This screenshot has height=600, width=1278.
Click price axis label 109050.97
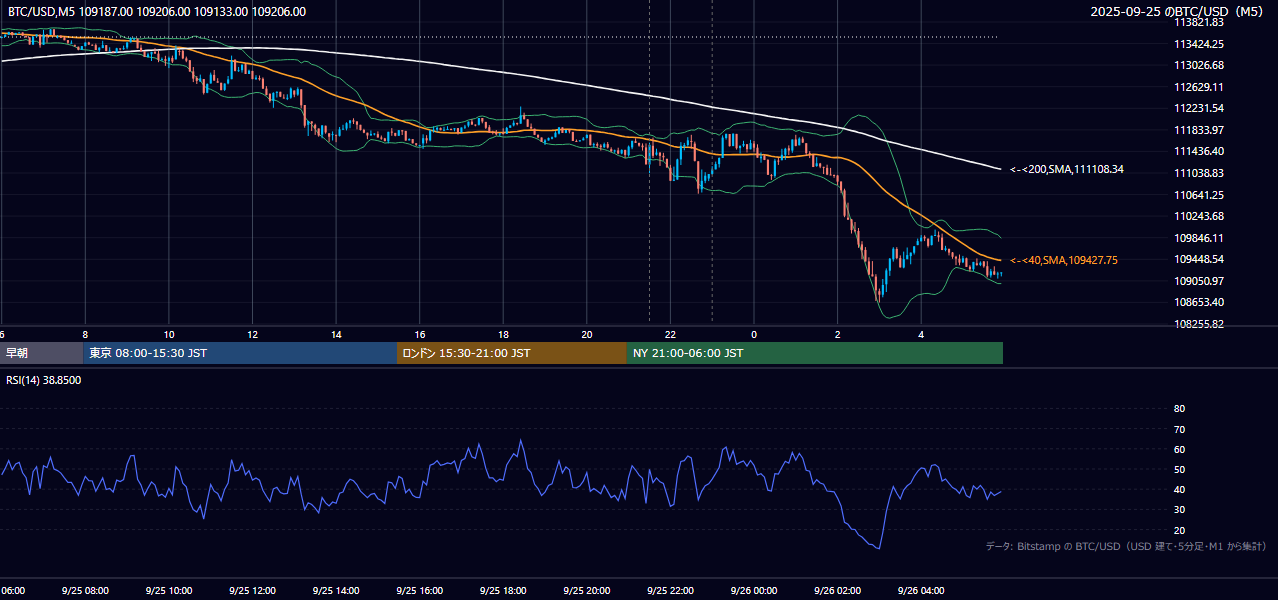(1199, 281)
